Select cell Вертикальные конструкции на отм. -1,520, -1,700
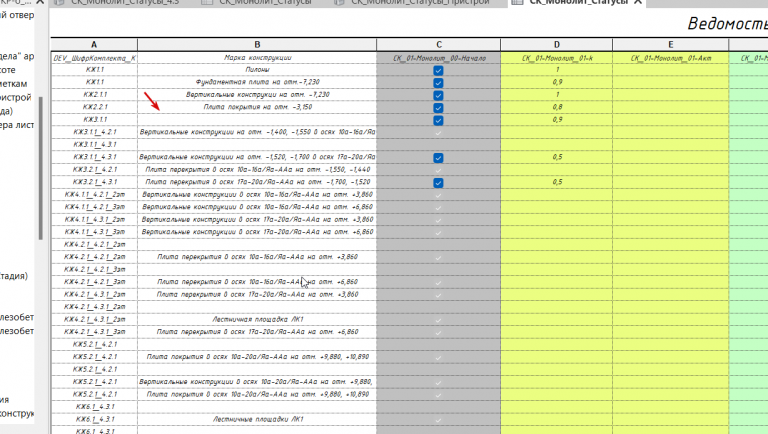This screenshot has width=768, height=434. [x=257, y=157]
